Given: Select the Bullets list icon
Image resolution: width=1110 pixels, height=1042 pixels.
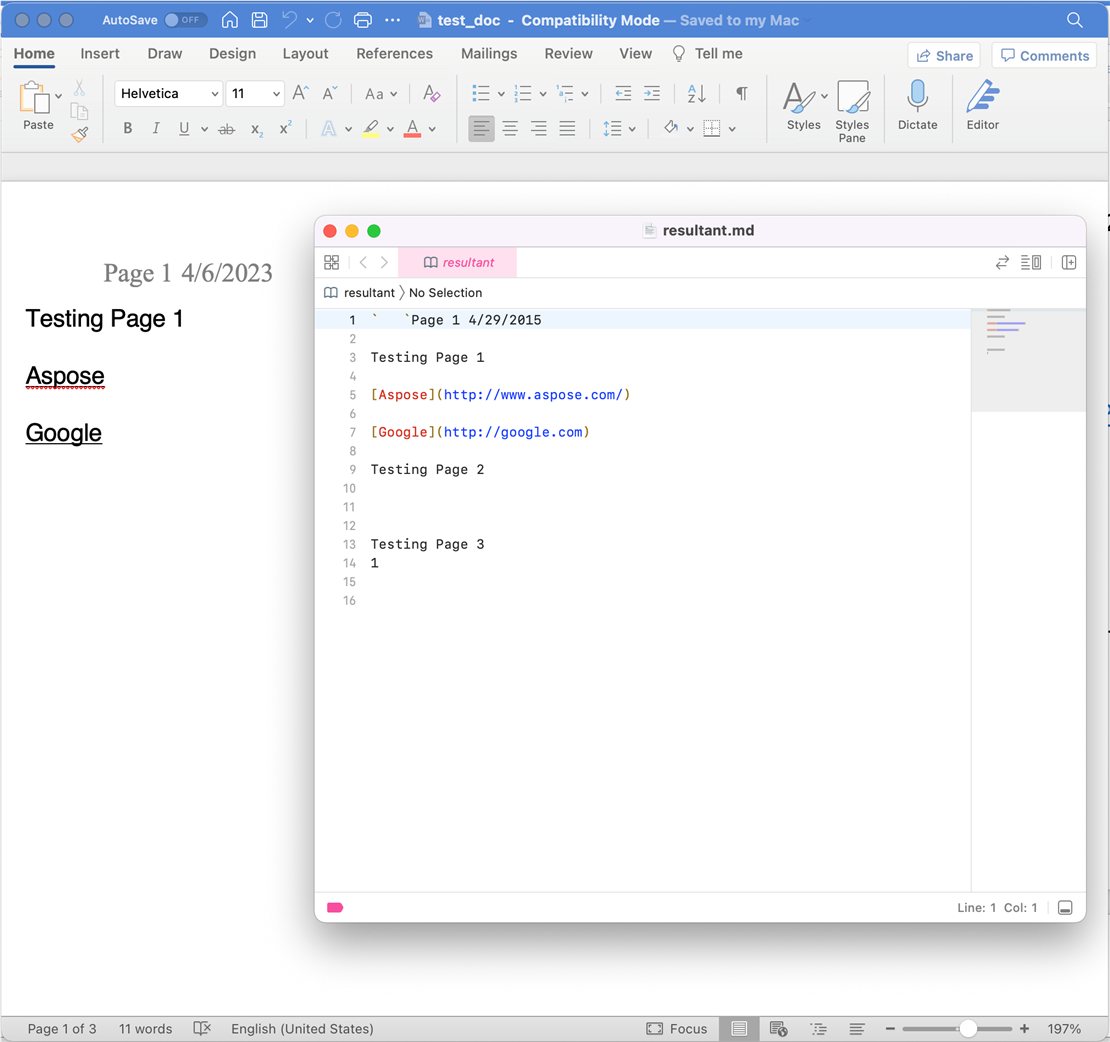Looking at the screenshot, I should (482, 93).
